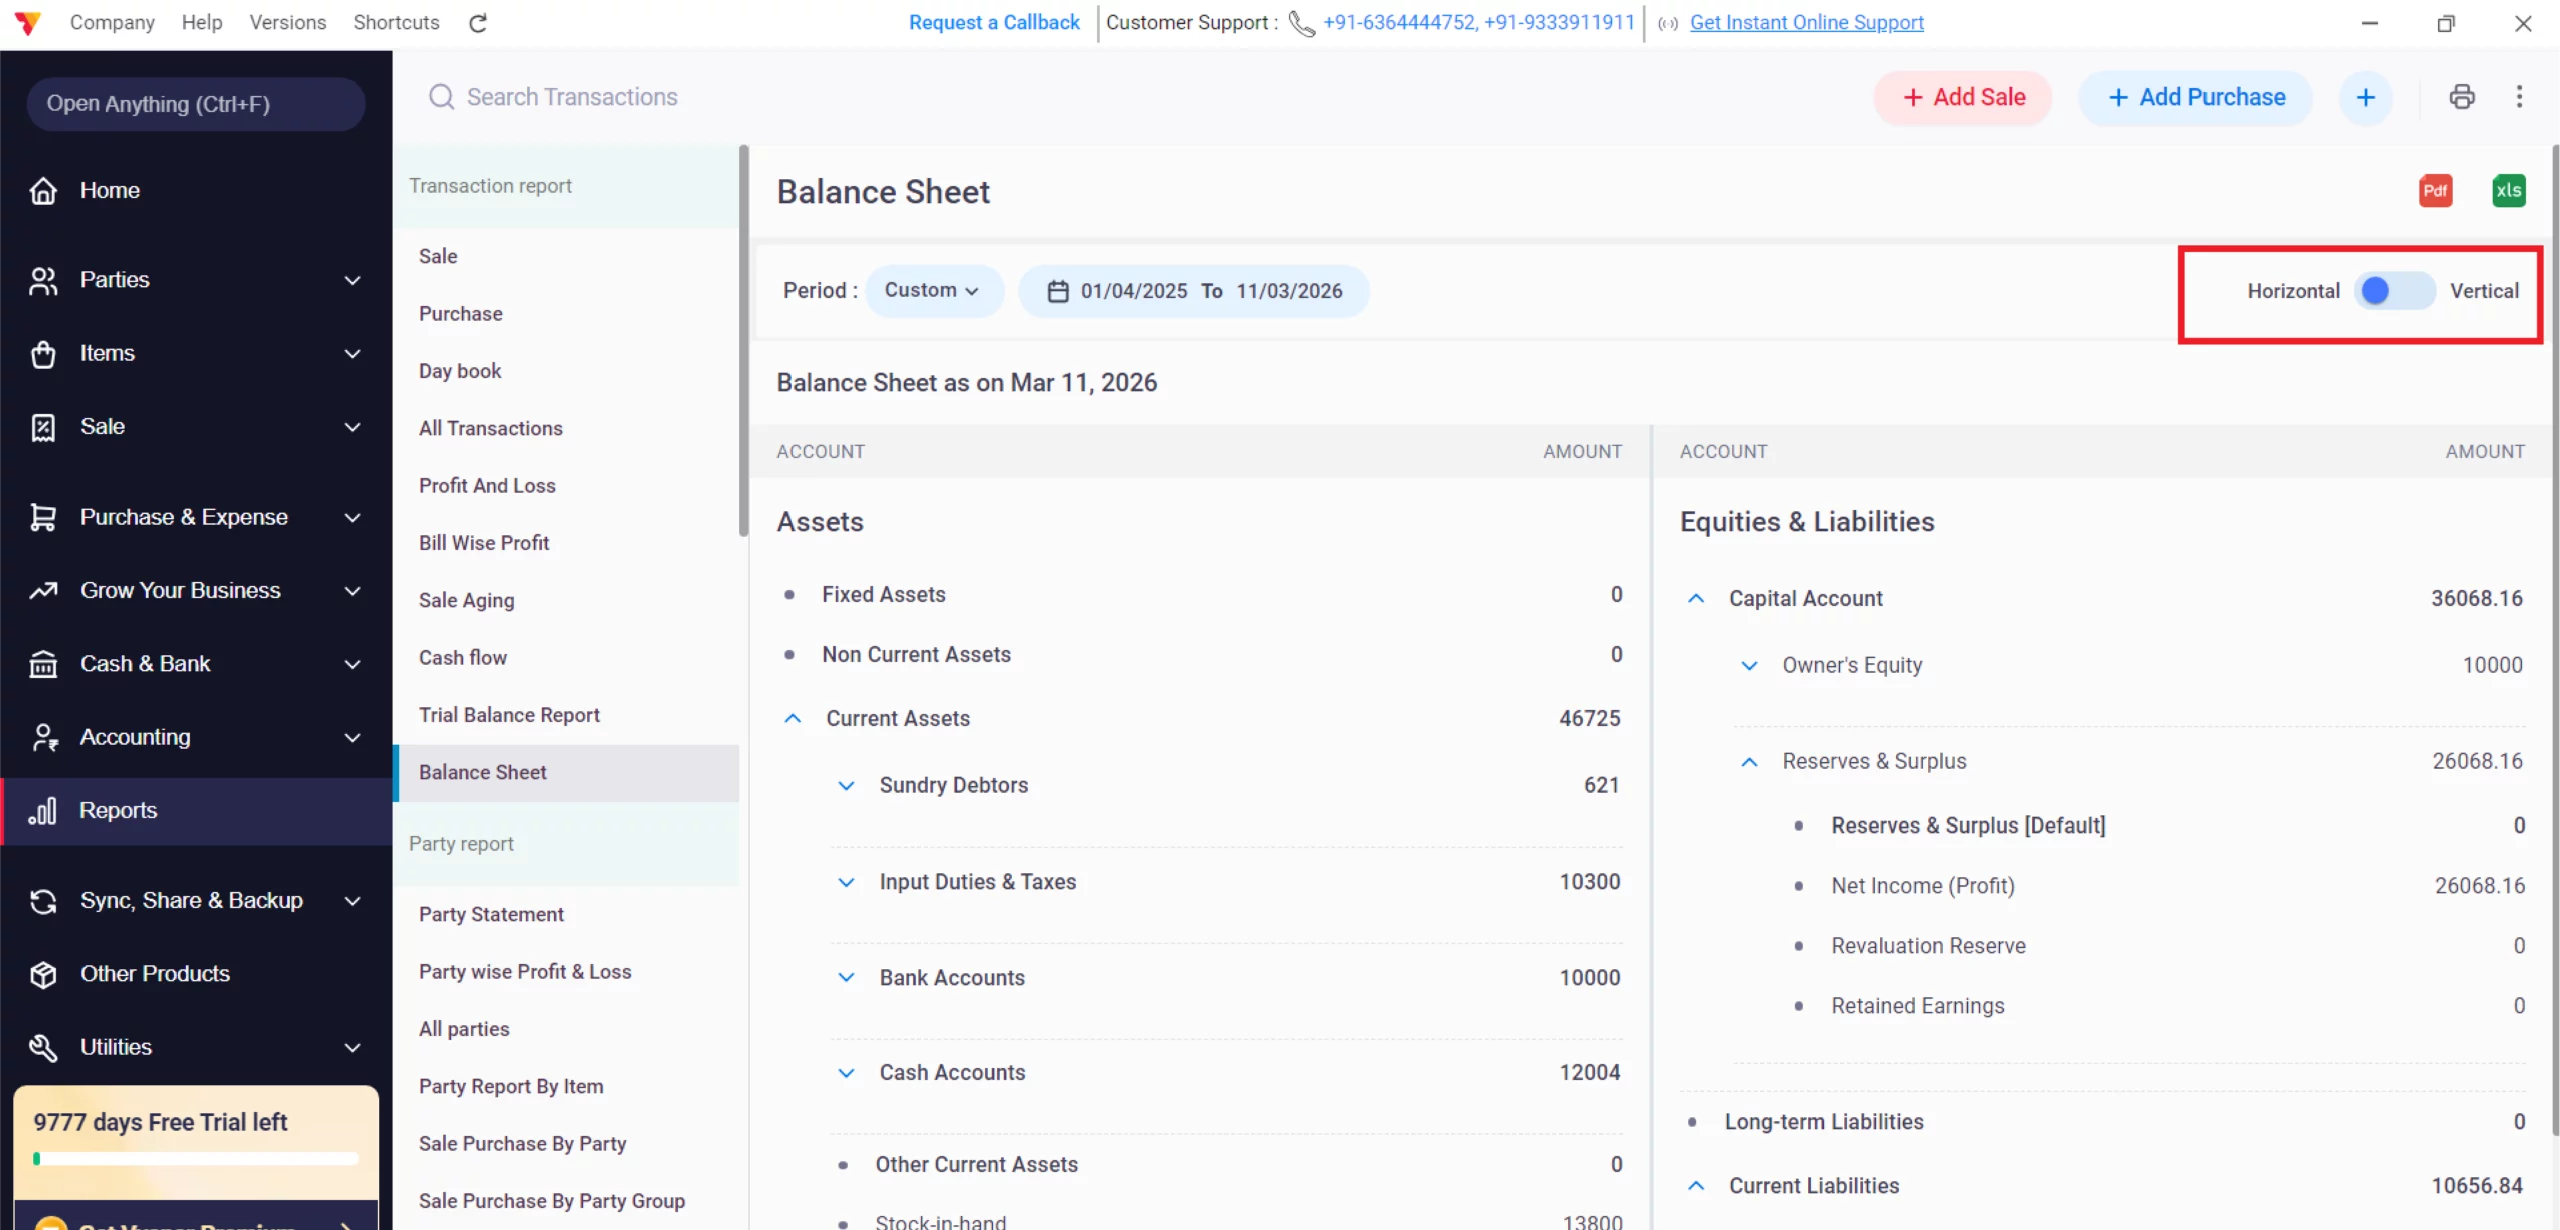Click the blue plus quick-add button
Viewport: 2560px width, 1230px height.
[x=2365, y=97]
